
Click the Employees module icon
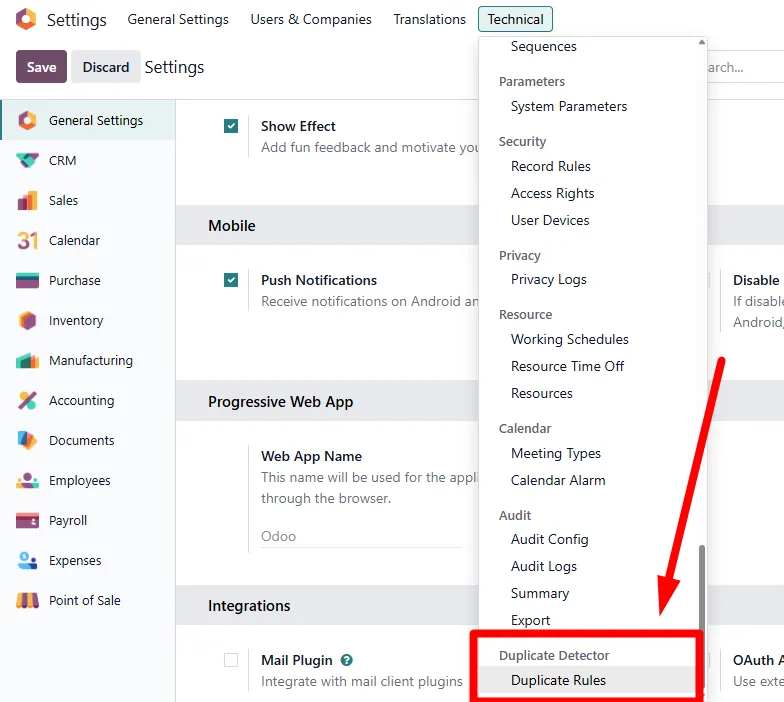tap(27, 480)
